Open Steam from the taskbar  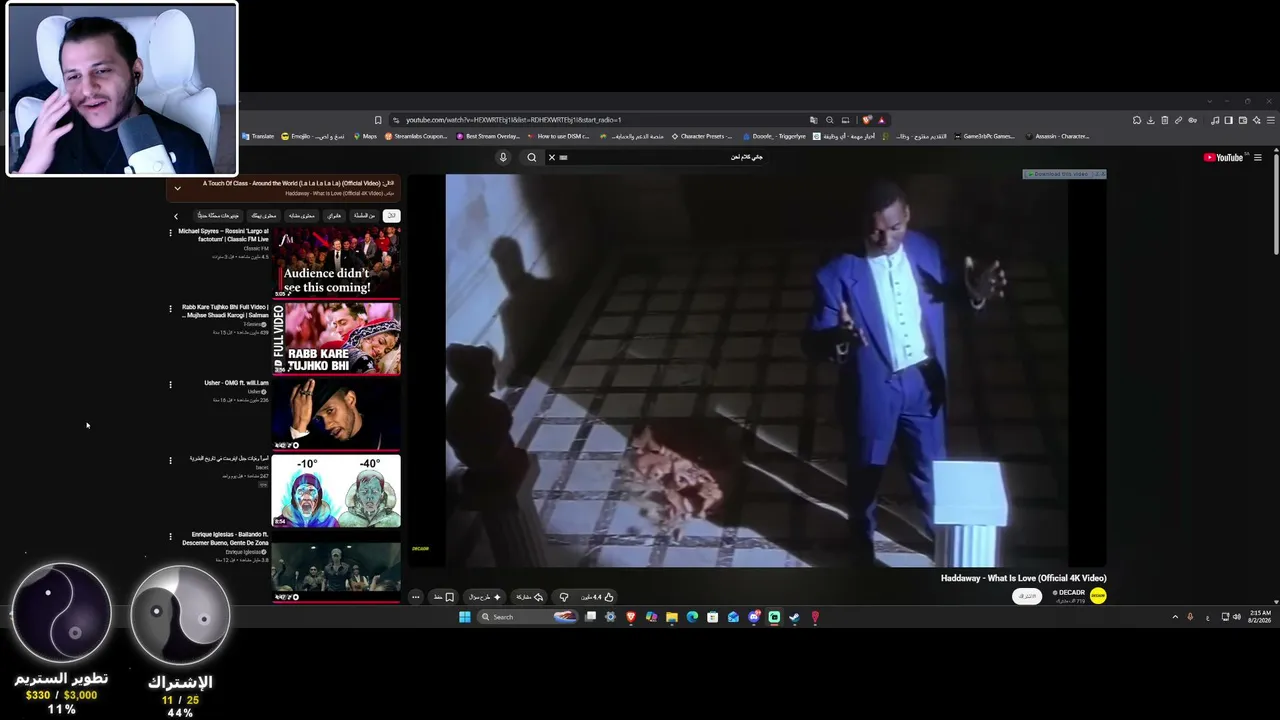(795, 617)
